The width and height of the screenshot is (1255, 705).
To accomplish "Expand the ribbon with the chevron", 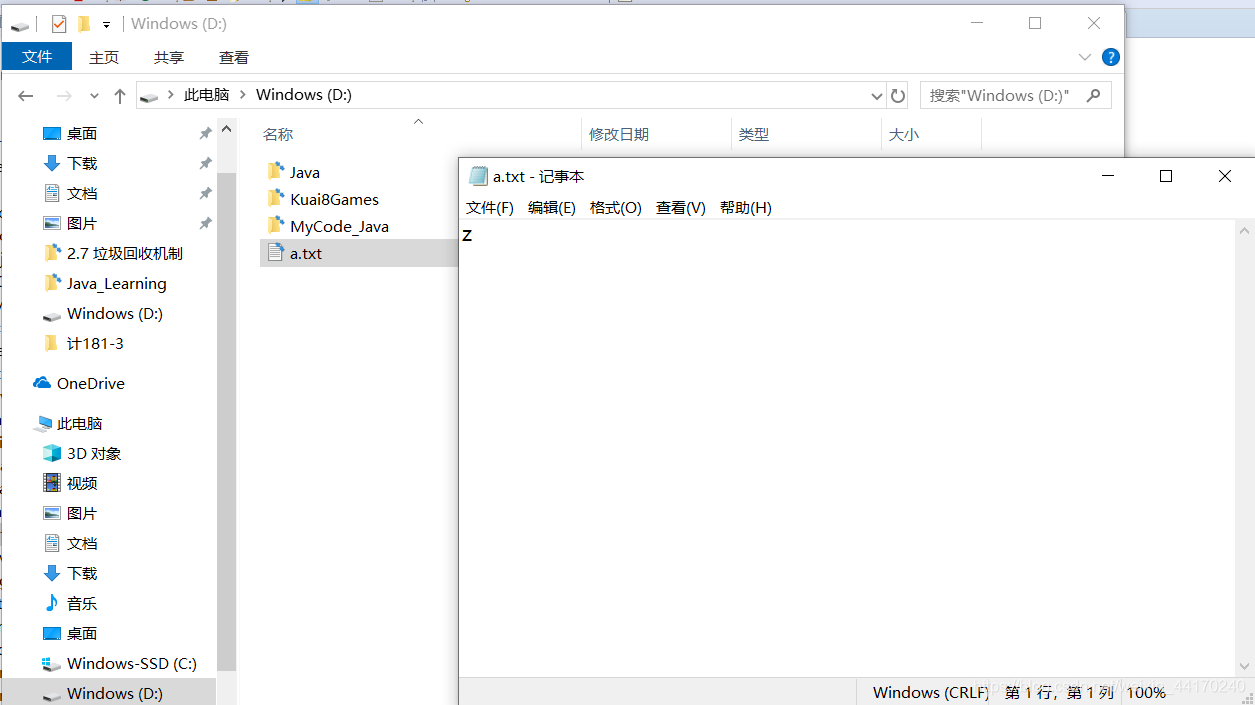I will pos(1085,57).
